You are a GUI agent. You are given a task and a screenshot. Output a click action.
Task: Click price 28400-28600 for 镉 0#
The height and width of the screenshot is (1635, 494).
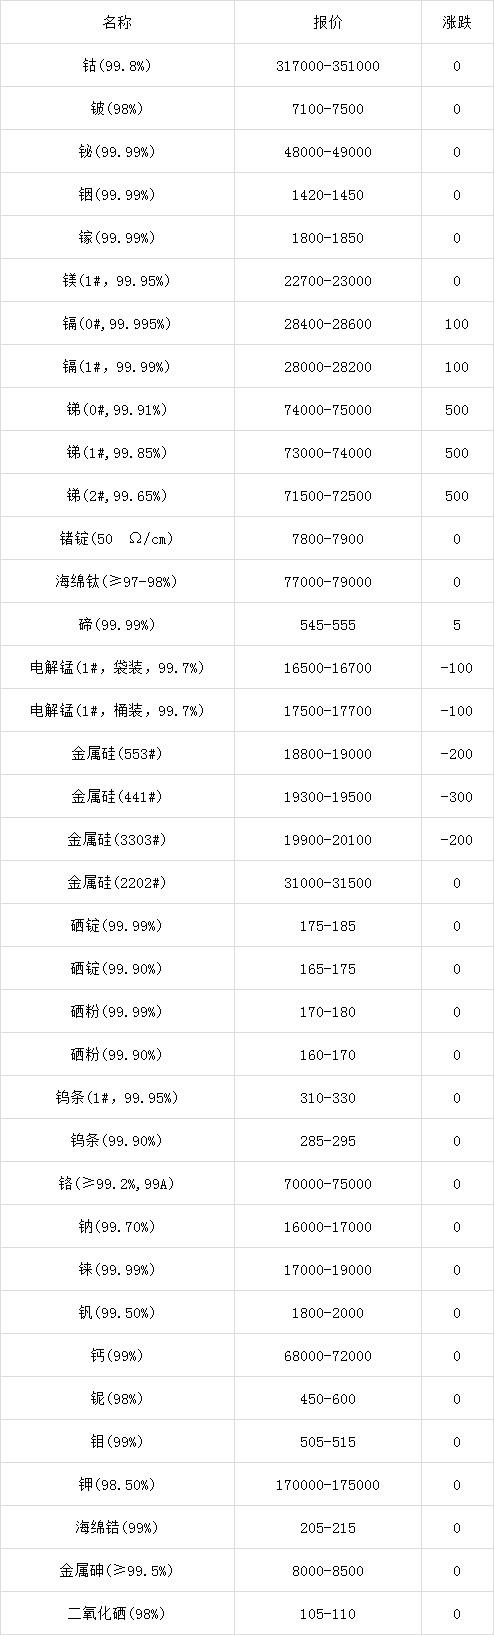(327, 324)
